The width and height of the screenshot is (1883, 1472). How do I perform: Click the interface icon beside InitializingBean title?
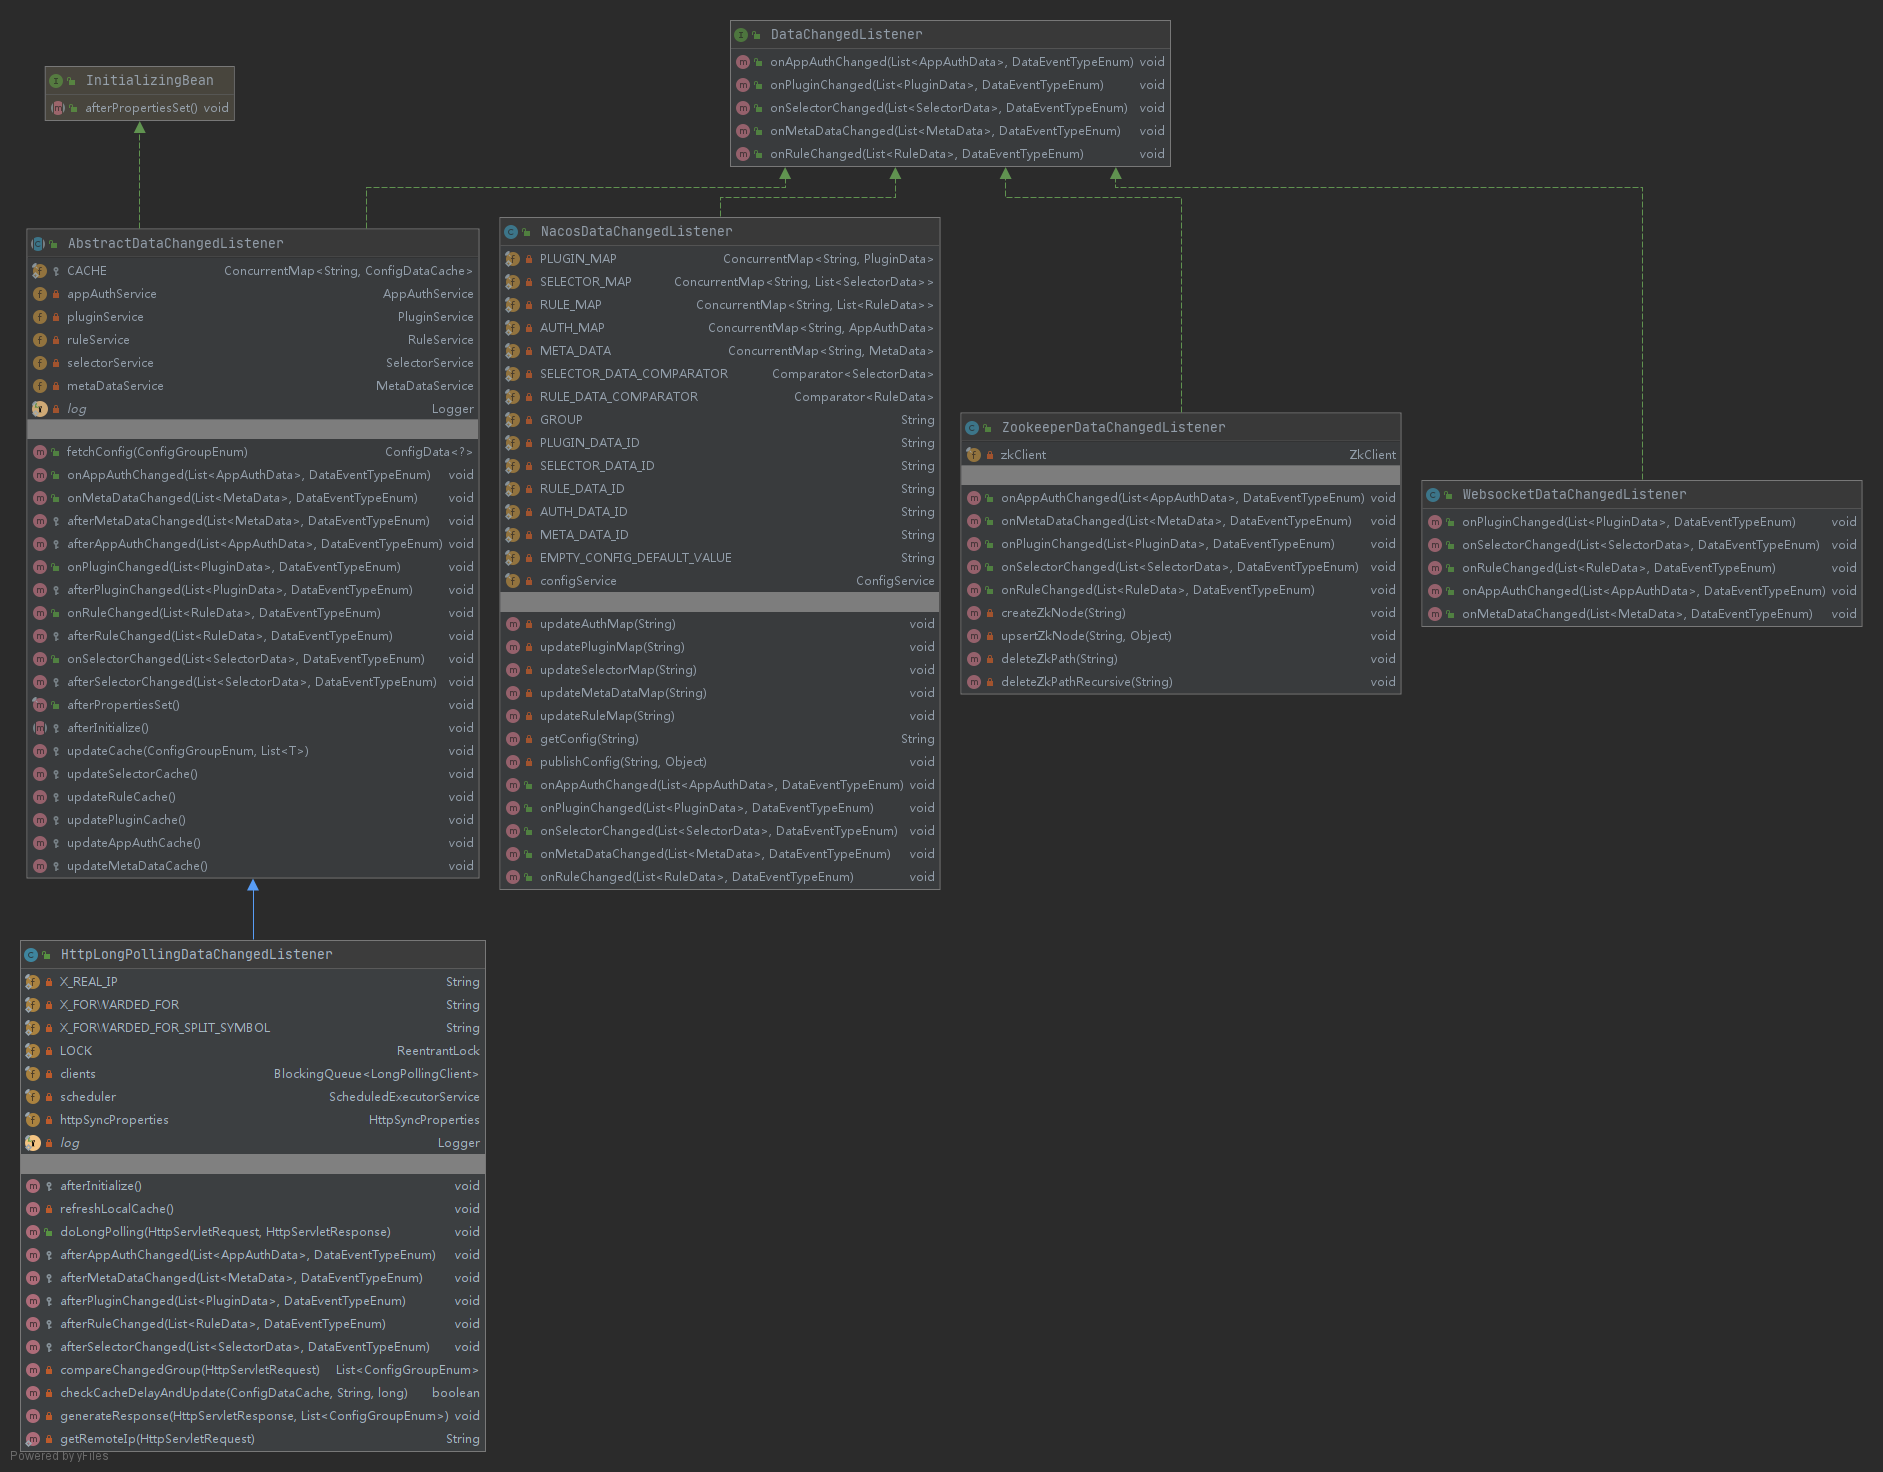56,81
